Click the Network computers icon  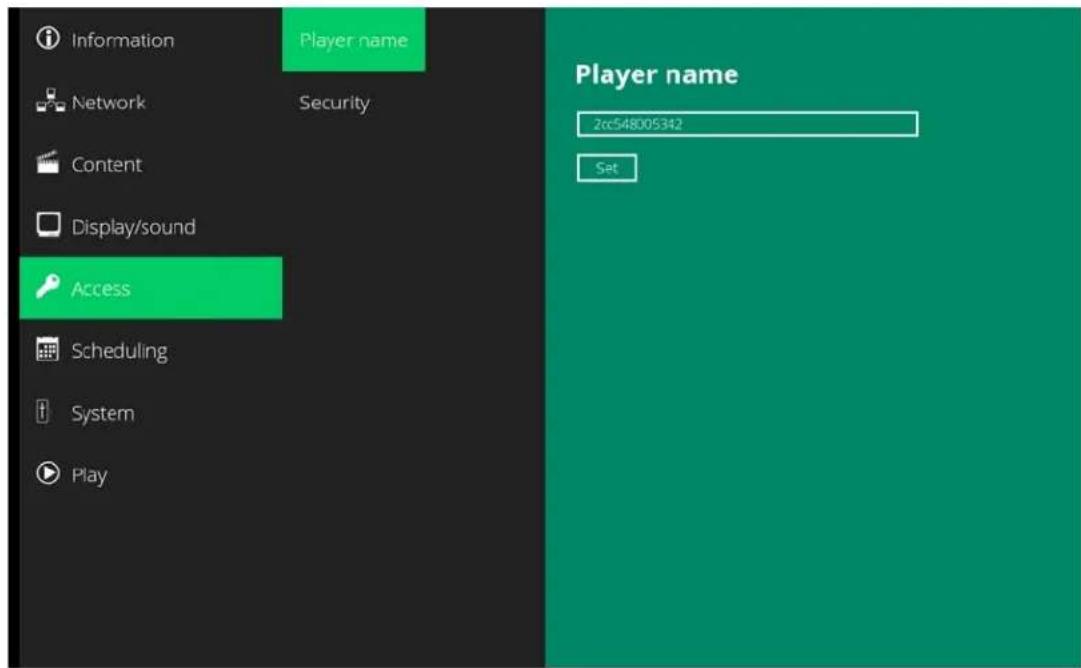(x=50, y=101)
